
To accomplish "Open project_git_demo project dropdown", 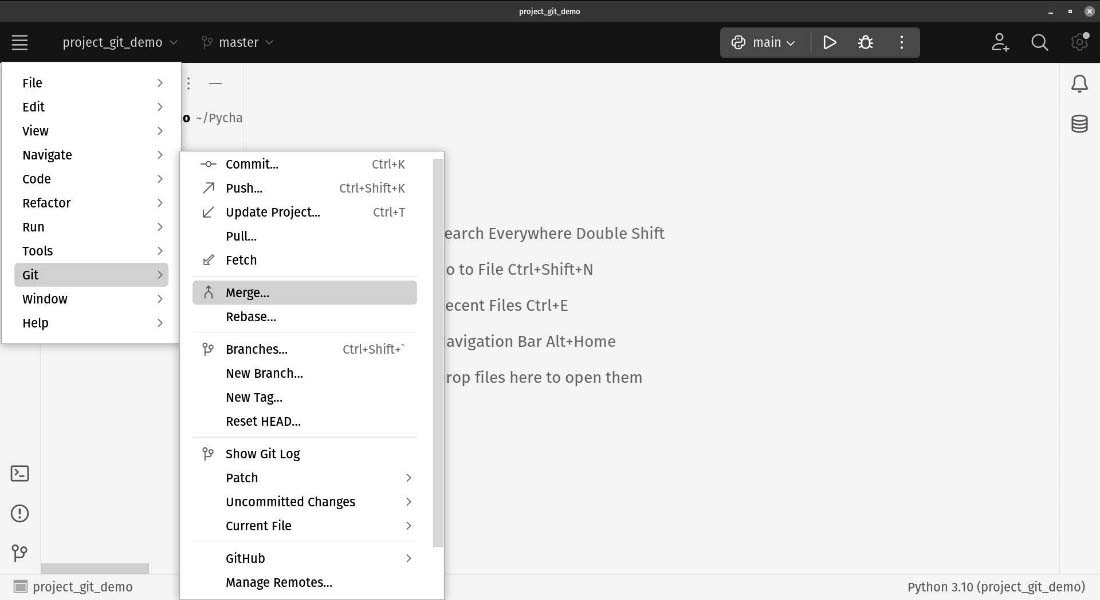I will click(x=120, y=43).
